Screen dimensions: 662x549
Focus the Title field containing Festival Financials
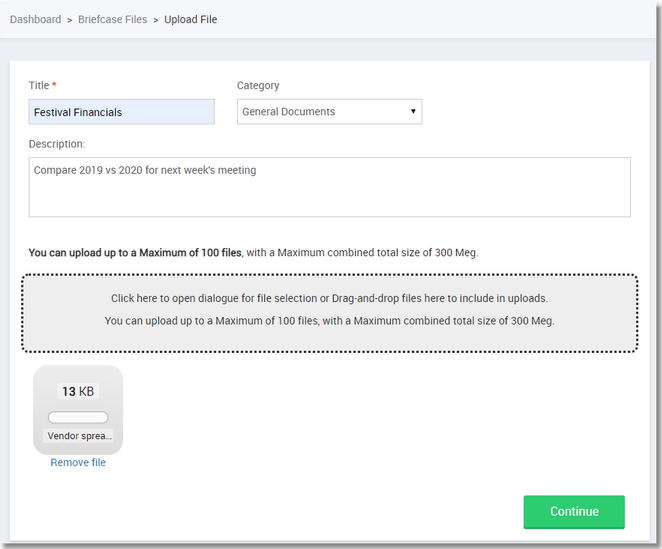click(121, 112)
